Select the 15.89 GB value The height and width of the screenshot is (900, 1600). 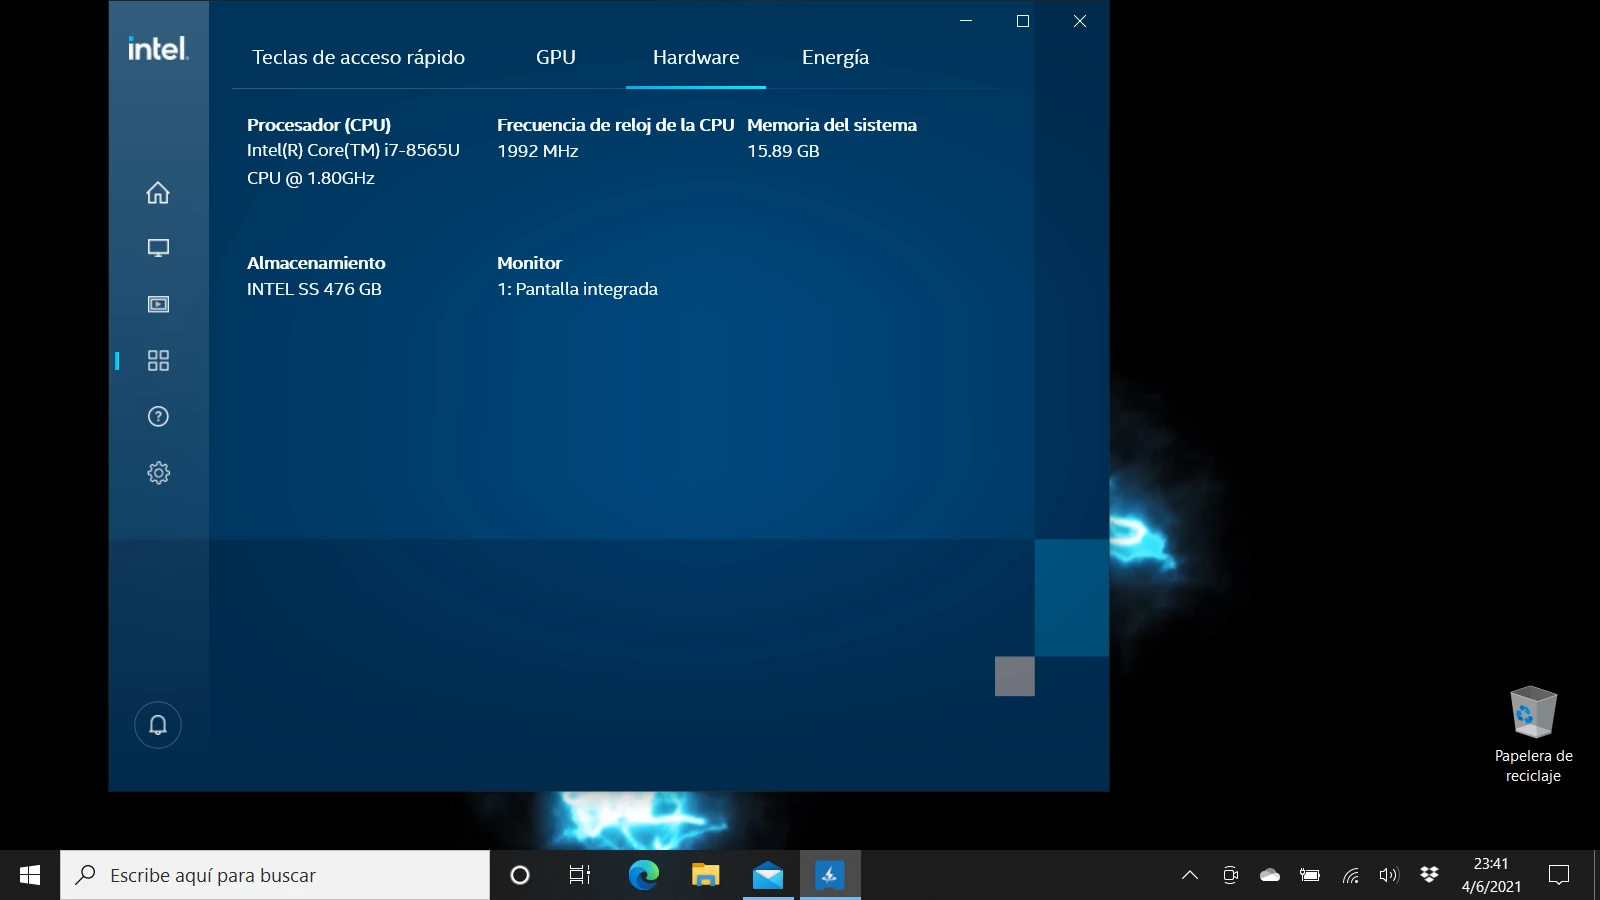783,151
